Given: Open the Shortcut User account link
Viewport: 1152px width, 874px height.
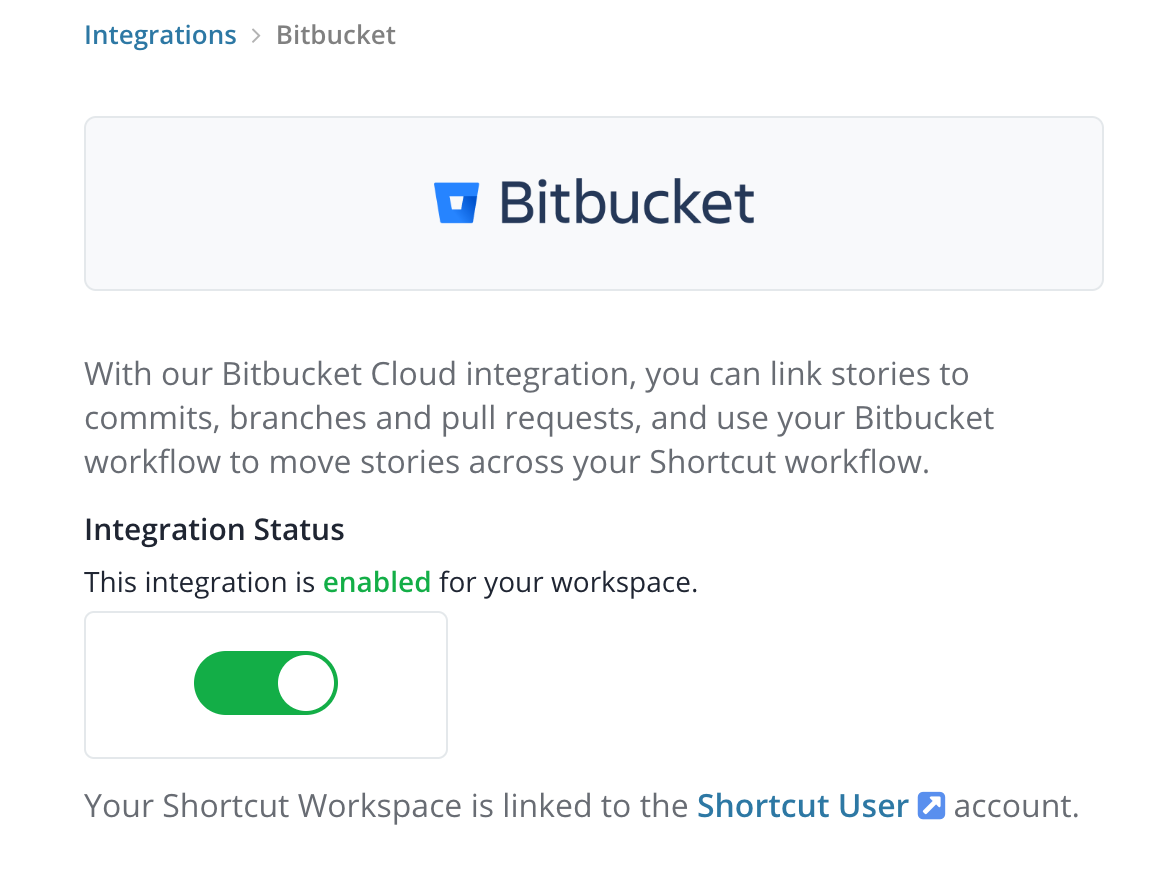Looking at the screenshot, I should (803, 806).
